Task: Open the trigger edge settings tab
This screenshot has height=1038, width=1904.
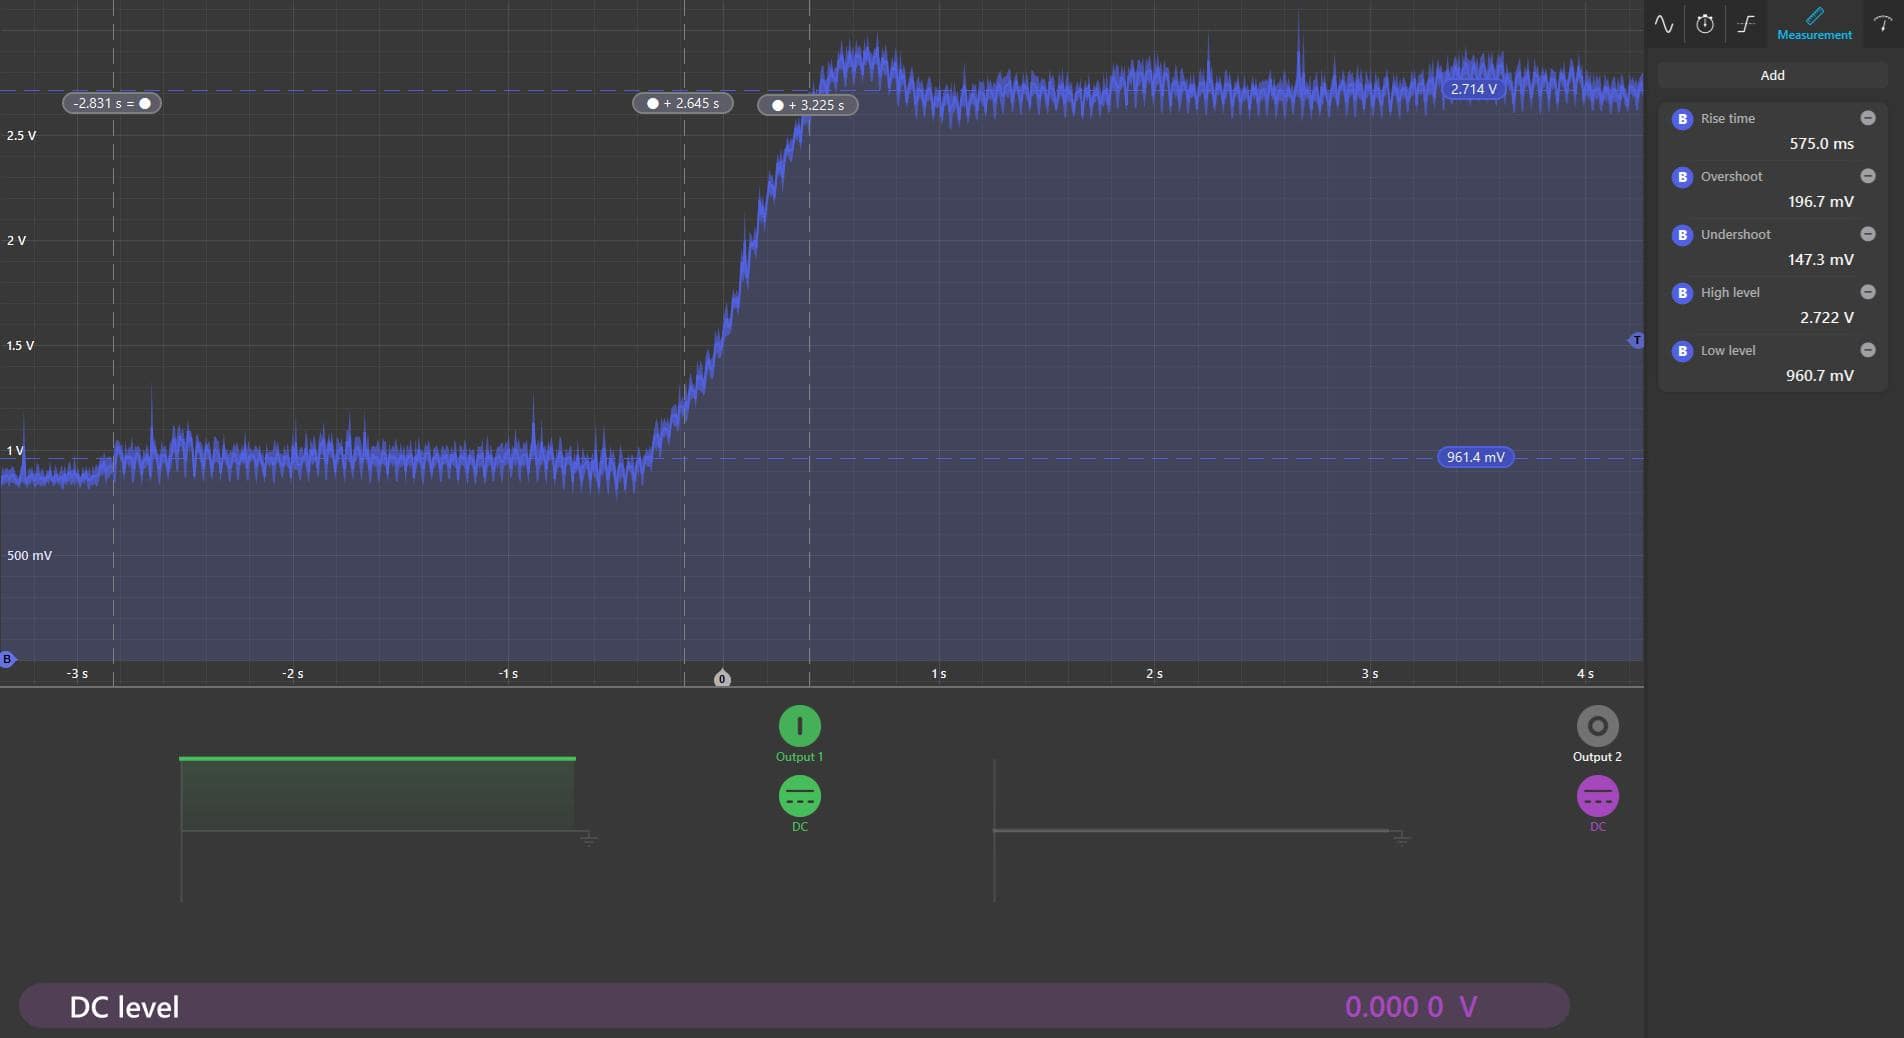Action: [1746, 25]
